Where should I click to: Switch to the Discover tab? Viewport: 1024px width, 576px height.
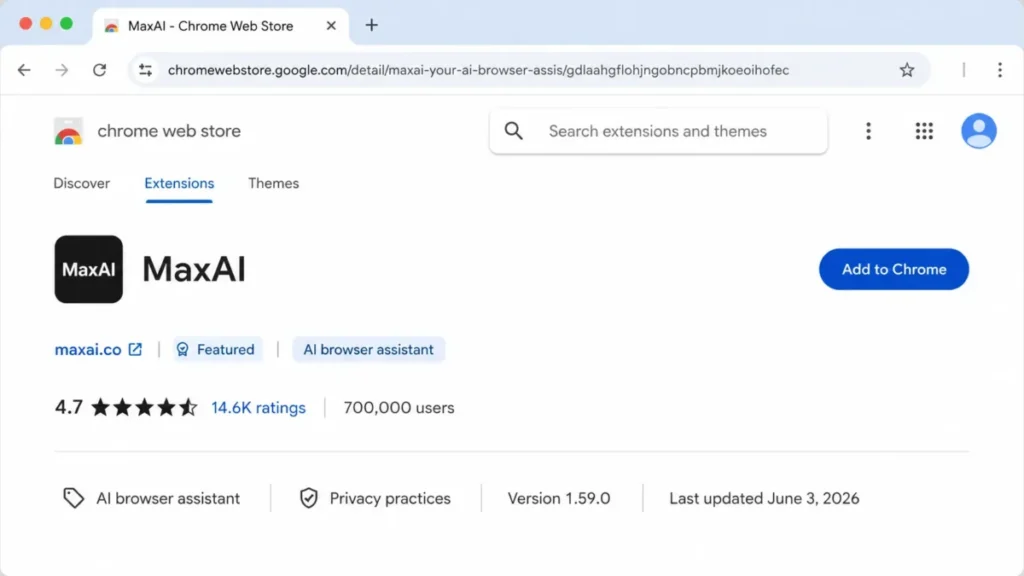[82, 184]
